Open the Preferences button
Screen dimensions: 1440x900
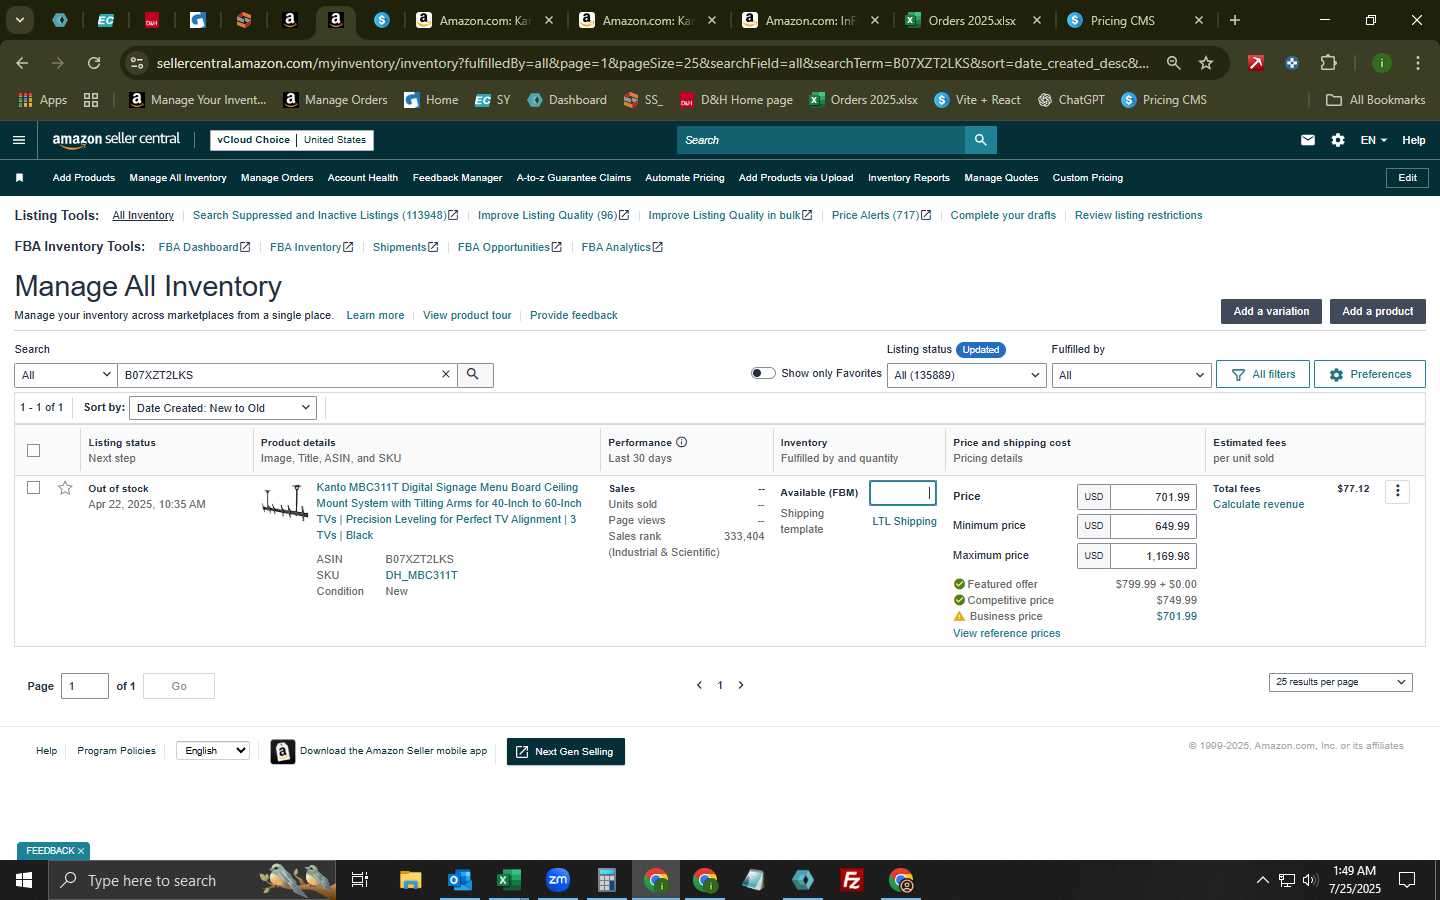(x=1369, y=374)
